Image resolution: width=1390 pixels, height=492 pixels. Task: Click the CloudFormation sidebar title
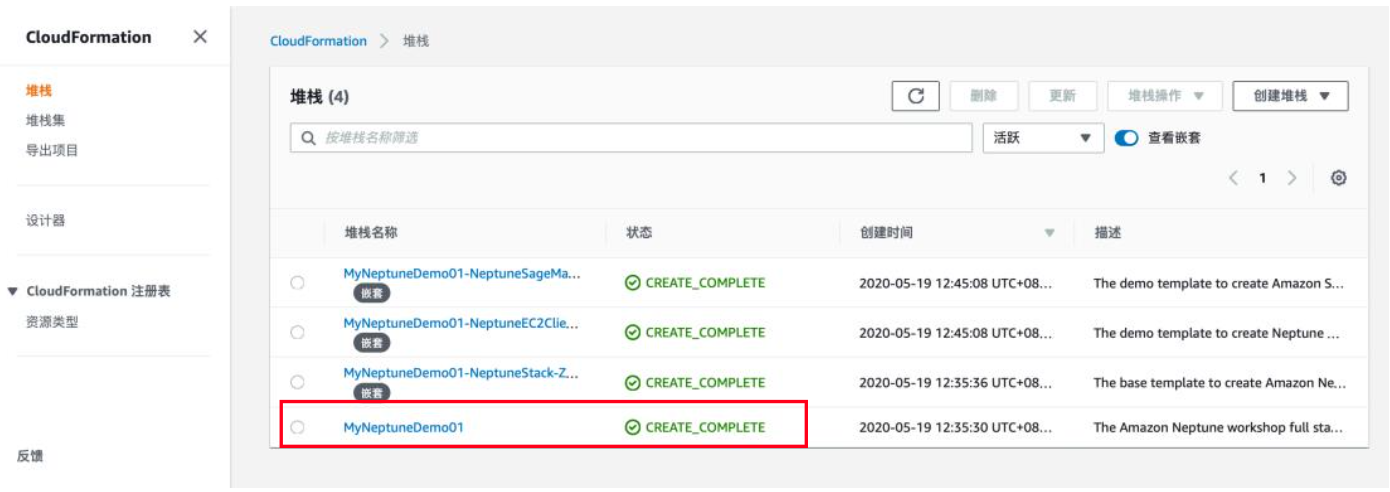(89, 37)
